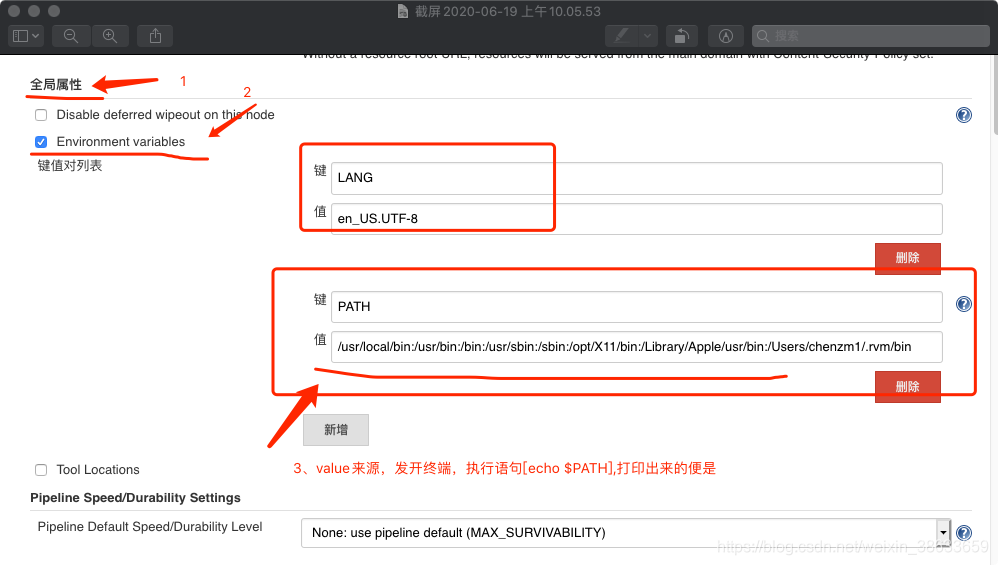This screenshot has width=998, height=565.
Task: Edit the en_US.UTF-8 value field
Action: 636,219
